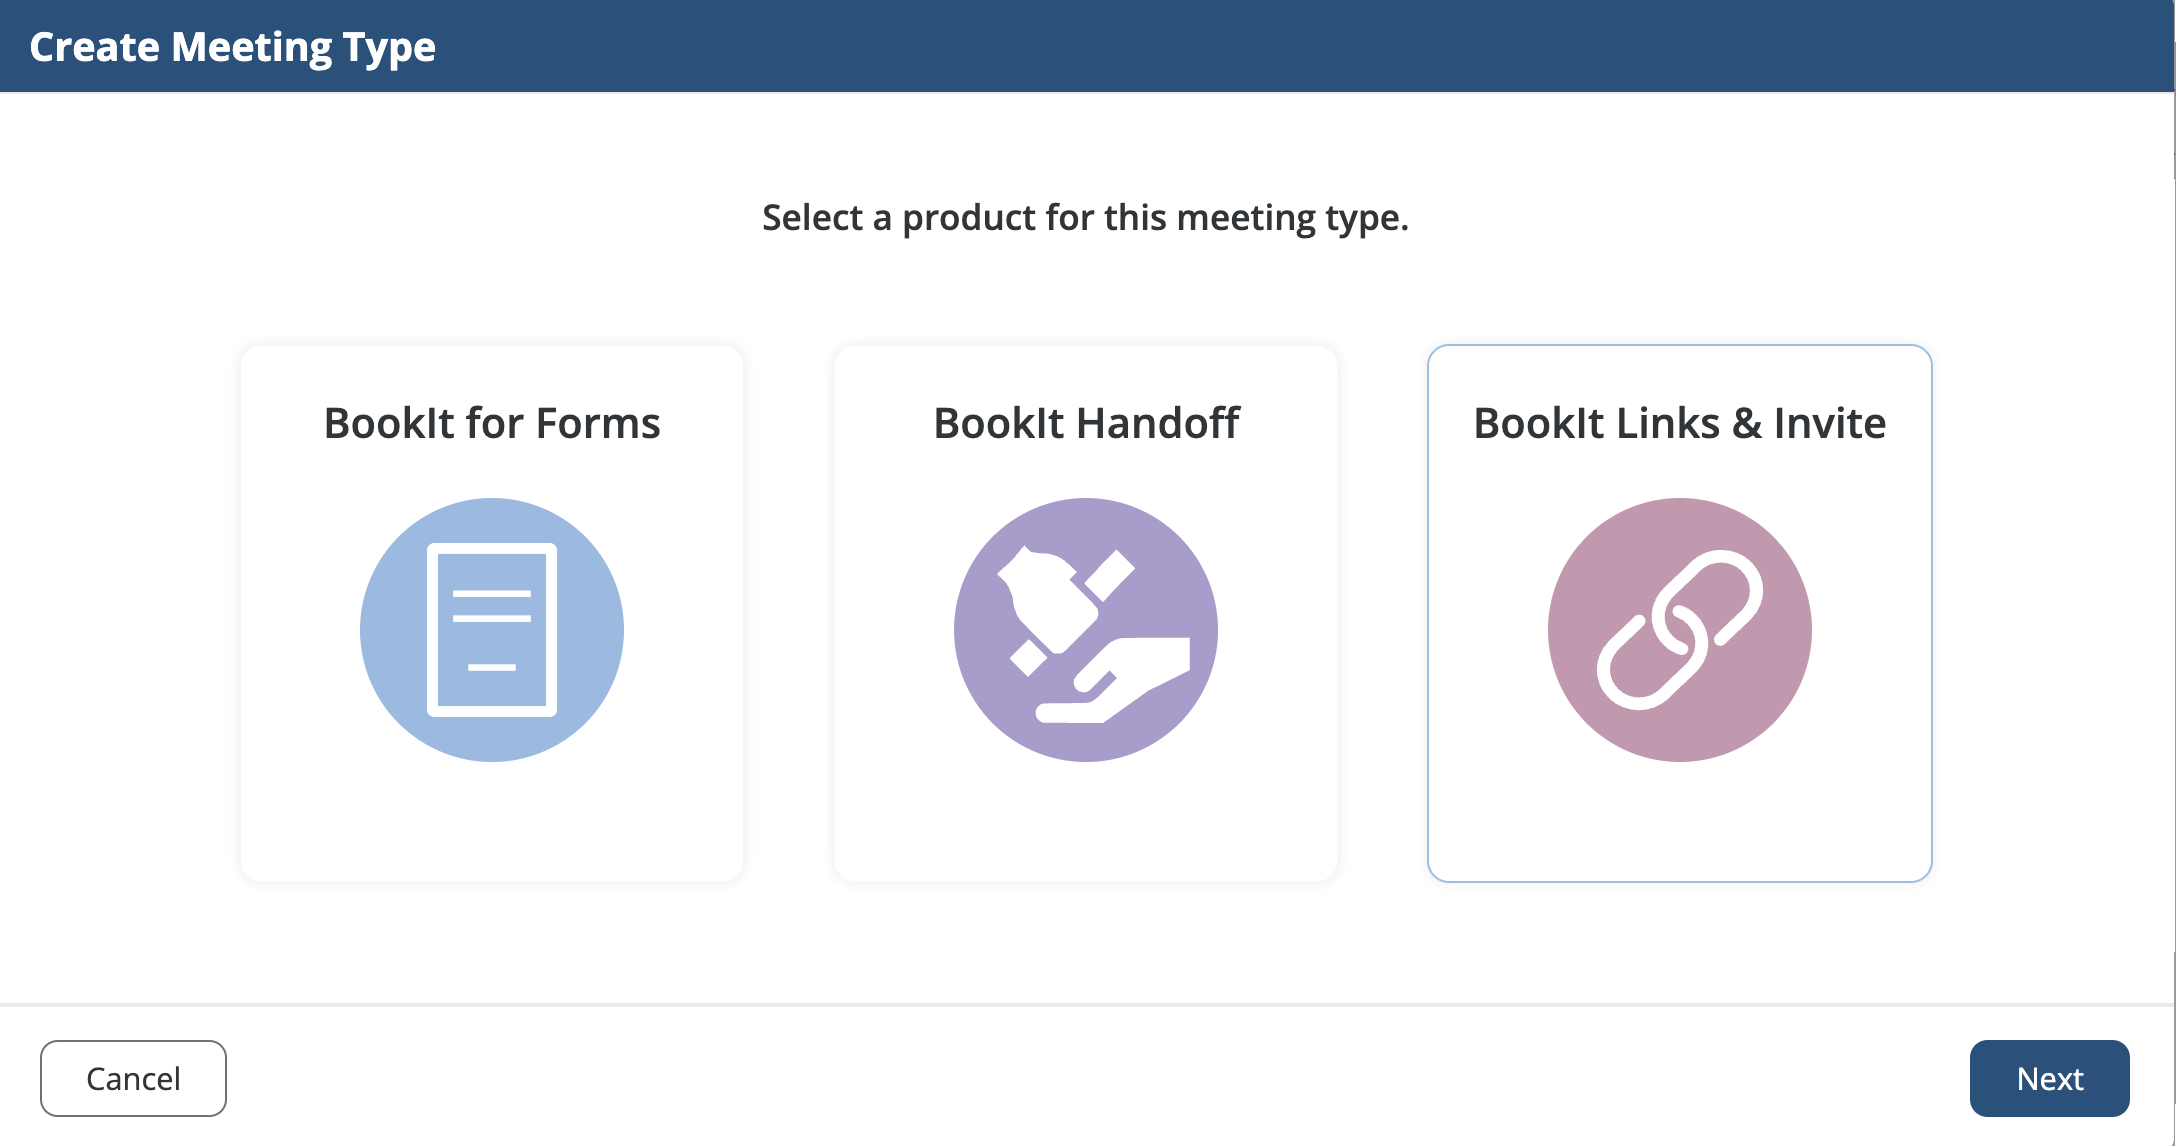Proceed with the Next button
Image resolution: width=2176 pixels, height=1147 pixels.
point(2049,1078)
